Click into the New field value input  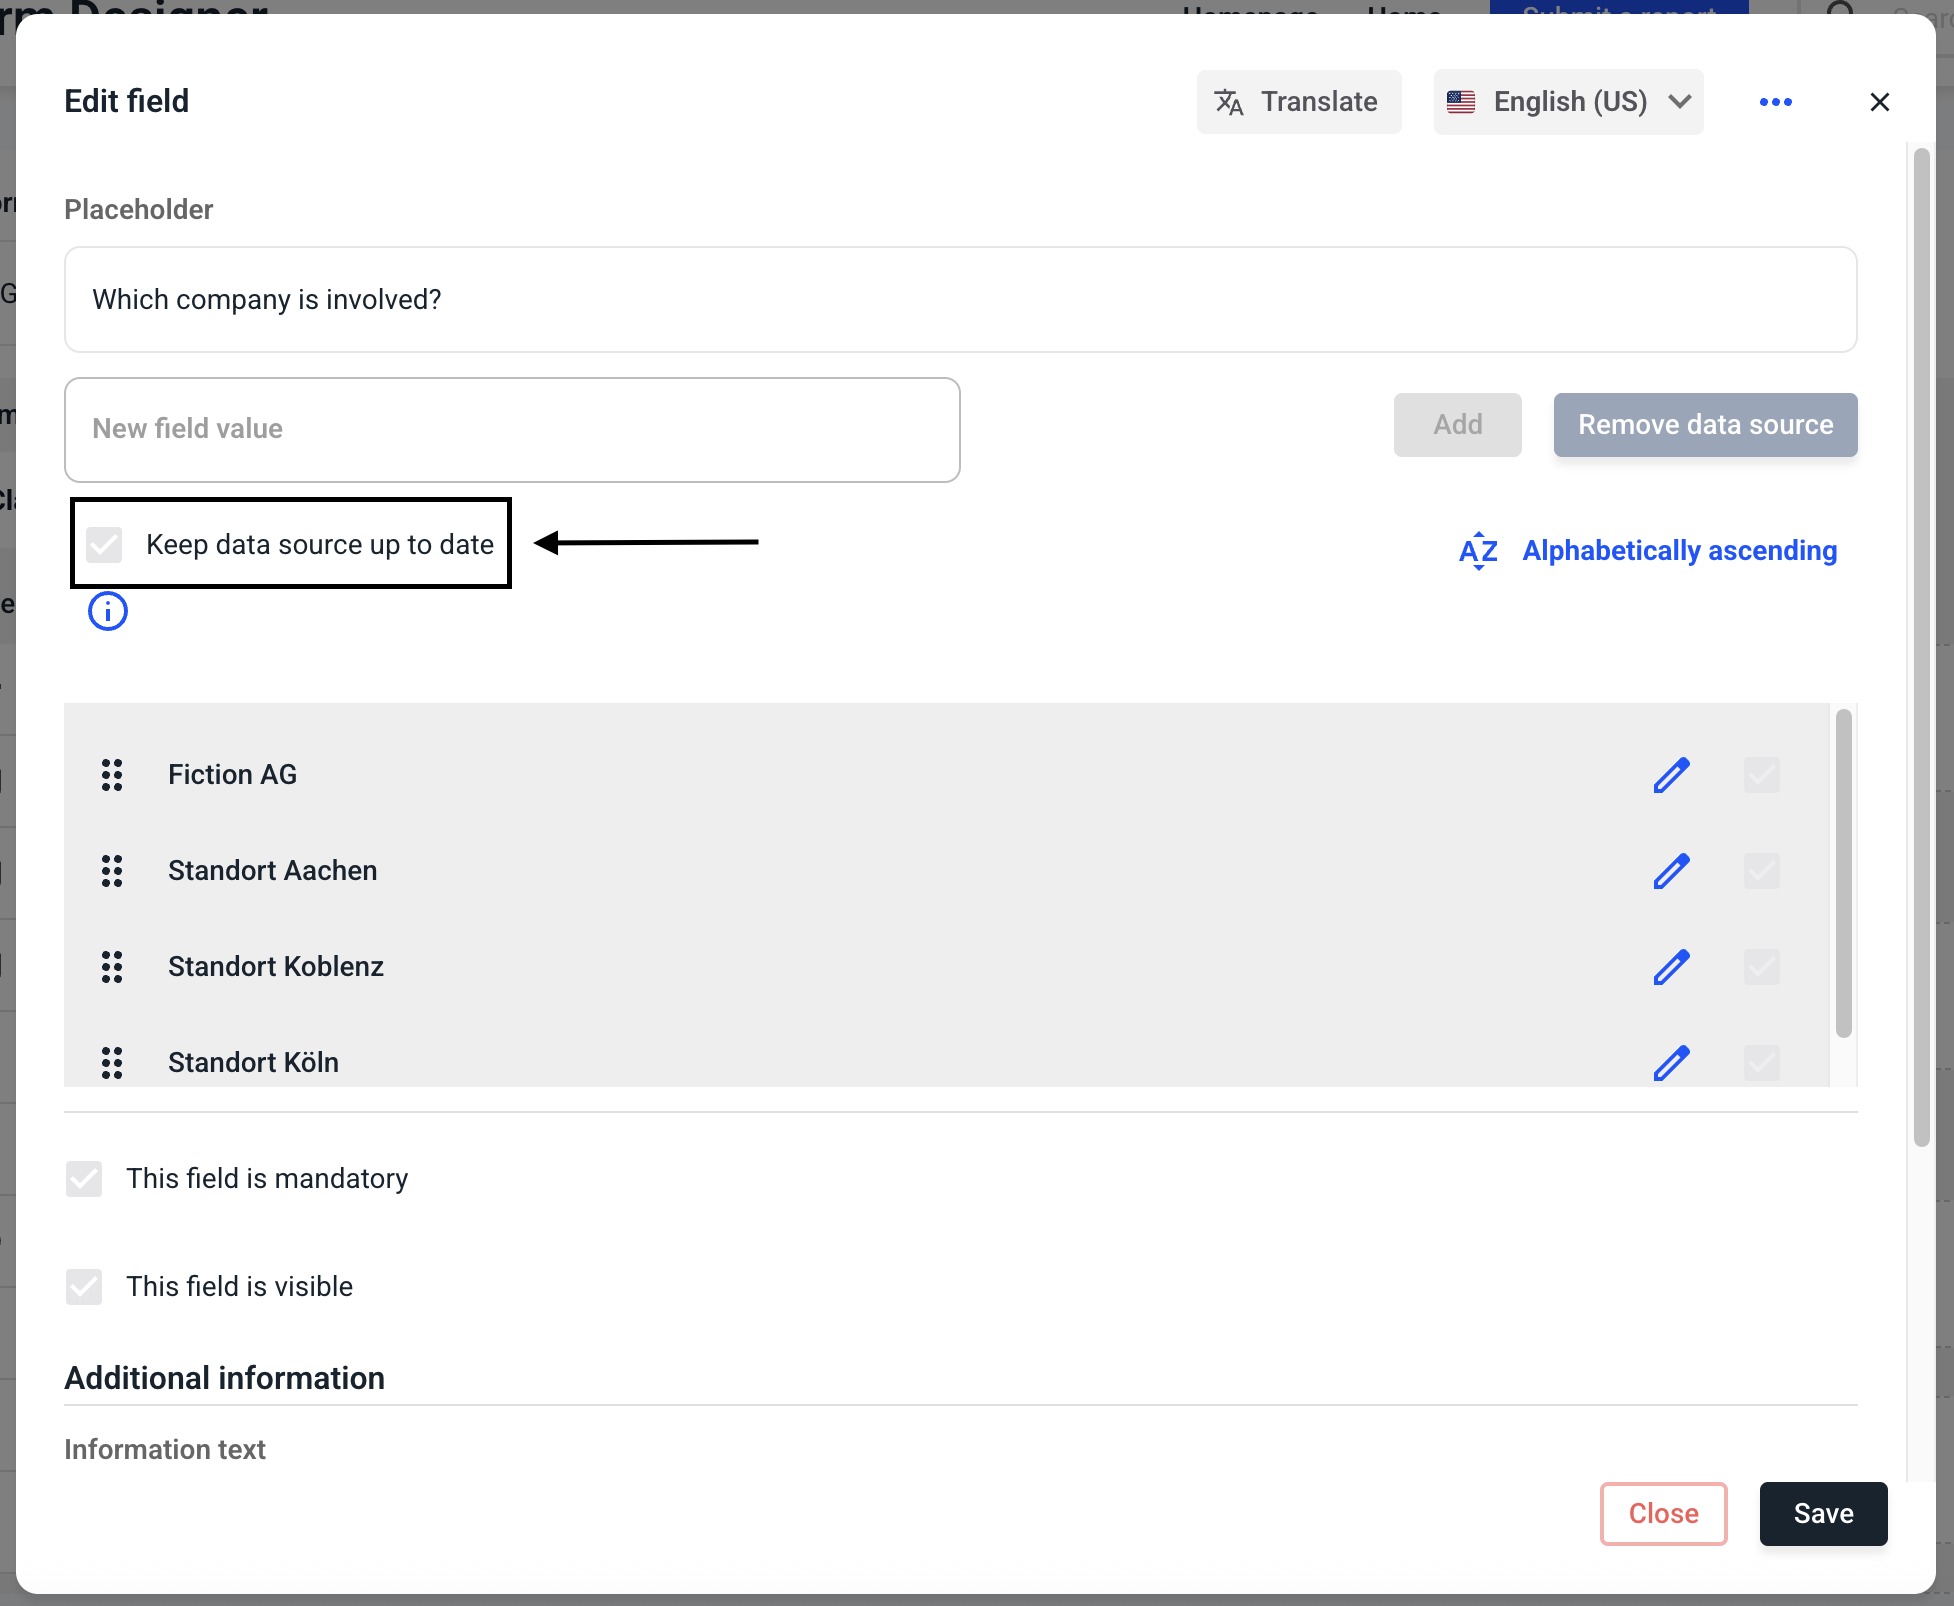coord(512,430)
